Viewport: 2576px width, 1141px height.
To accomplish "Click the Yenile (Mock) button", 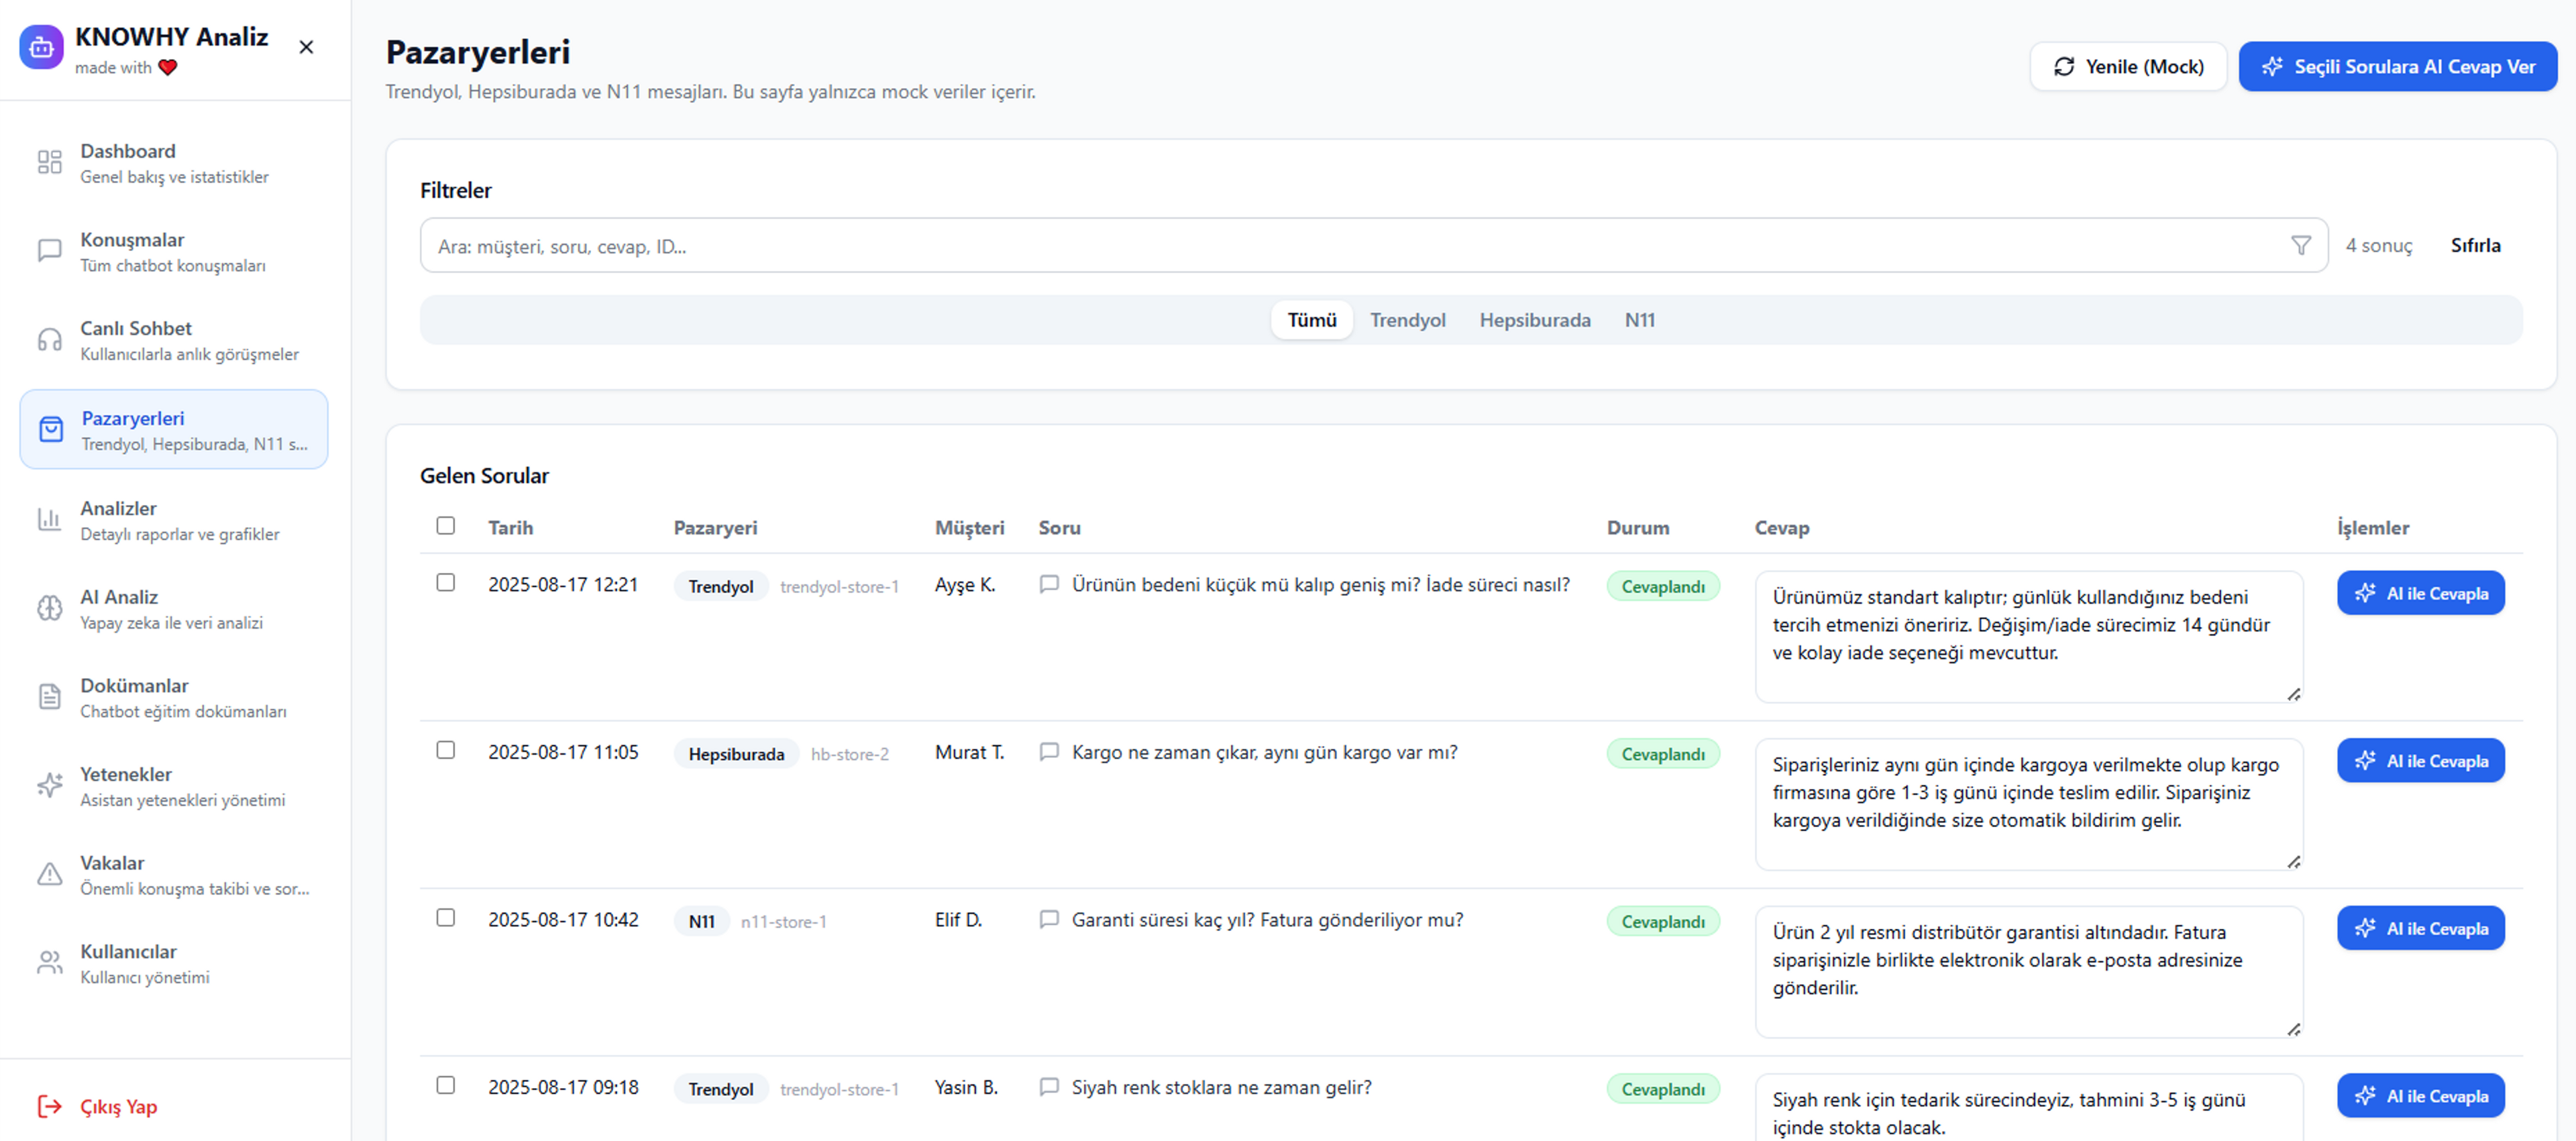I will [2128, 67].
